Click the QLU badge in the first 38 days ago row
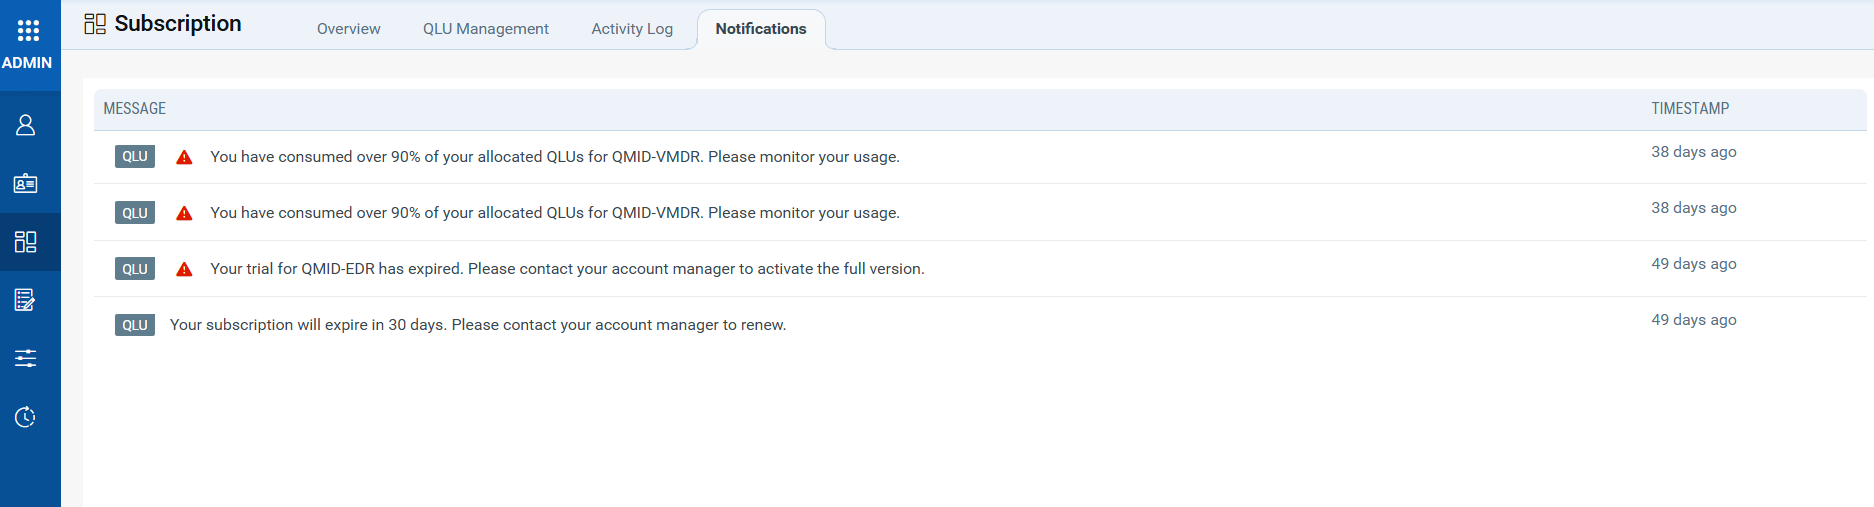 (135, 156)
